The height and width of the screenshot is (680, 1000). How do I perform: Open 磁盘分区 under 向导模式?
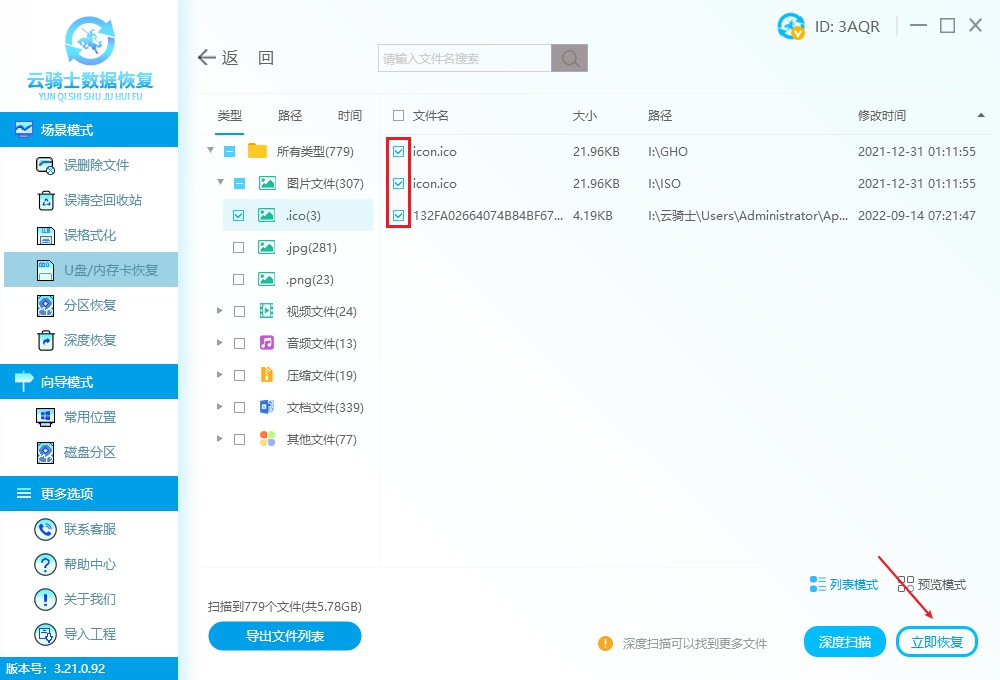pos(90,452)
